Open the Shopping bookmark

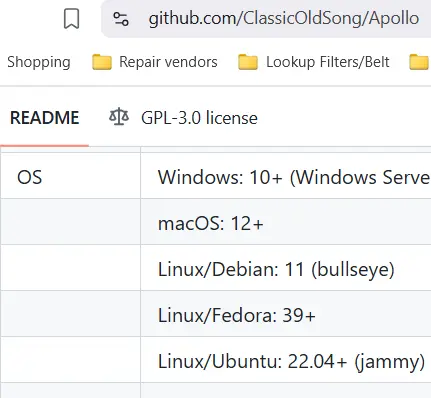tap(39, 62)
